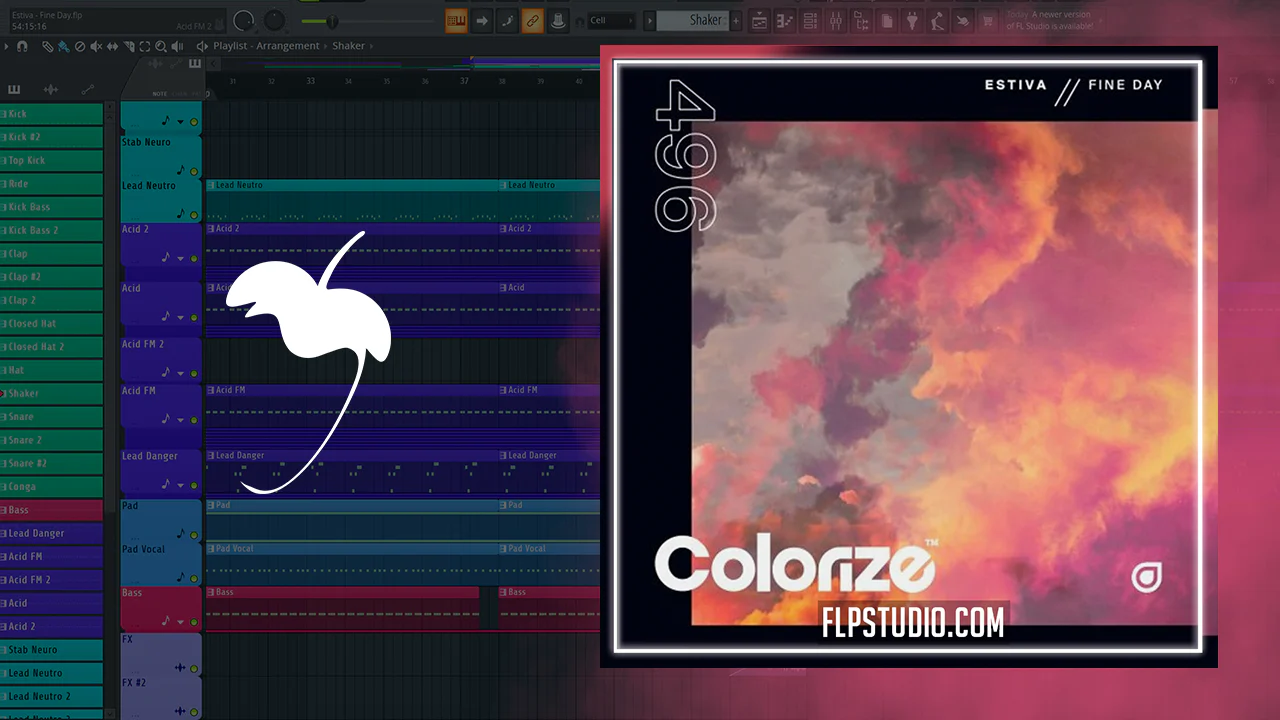The width and height of the screenshot is (1280, 720).
Task: Open the Mixer view icon
Action: (836, 20)
